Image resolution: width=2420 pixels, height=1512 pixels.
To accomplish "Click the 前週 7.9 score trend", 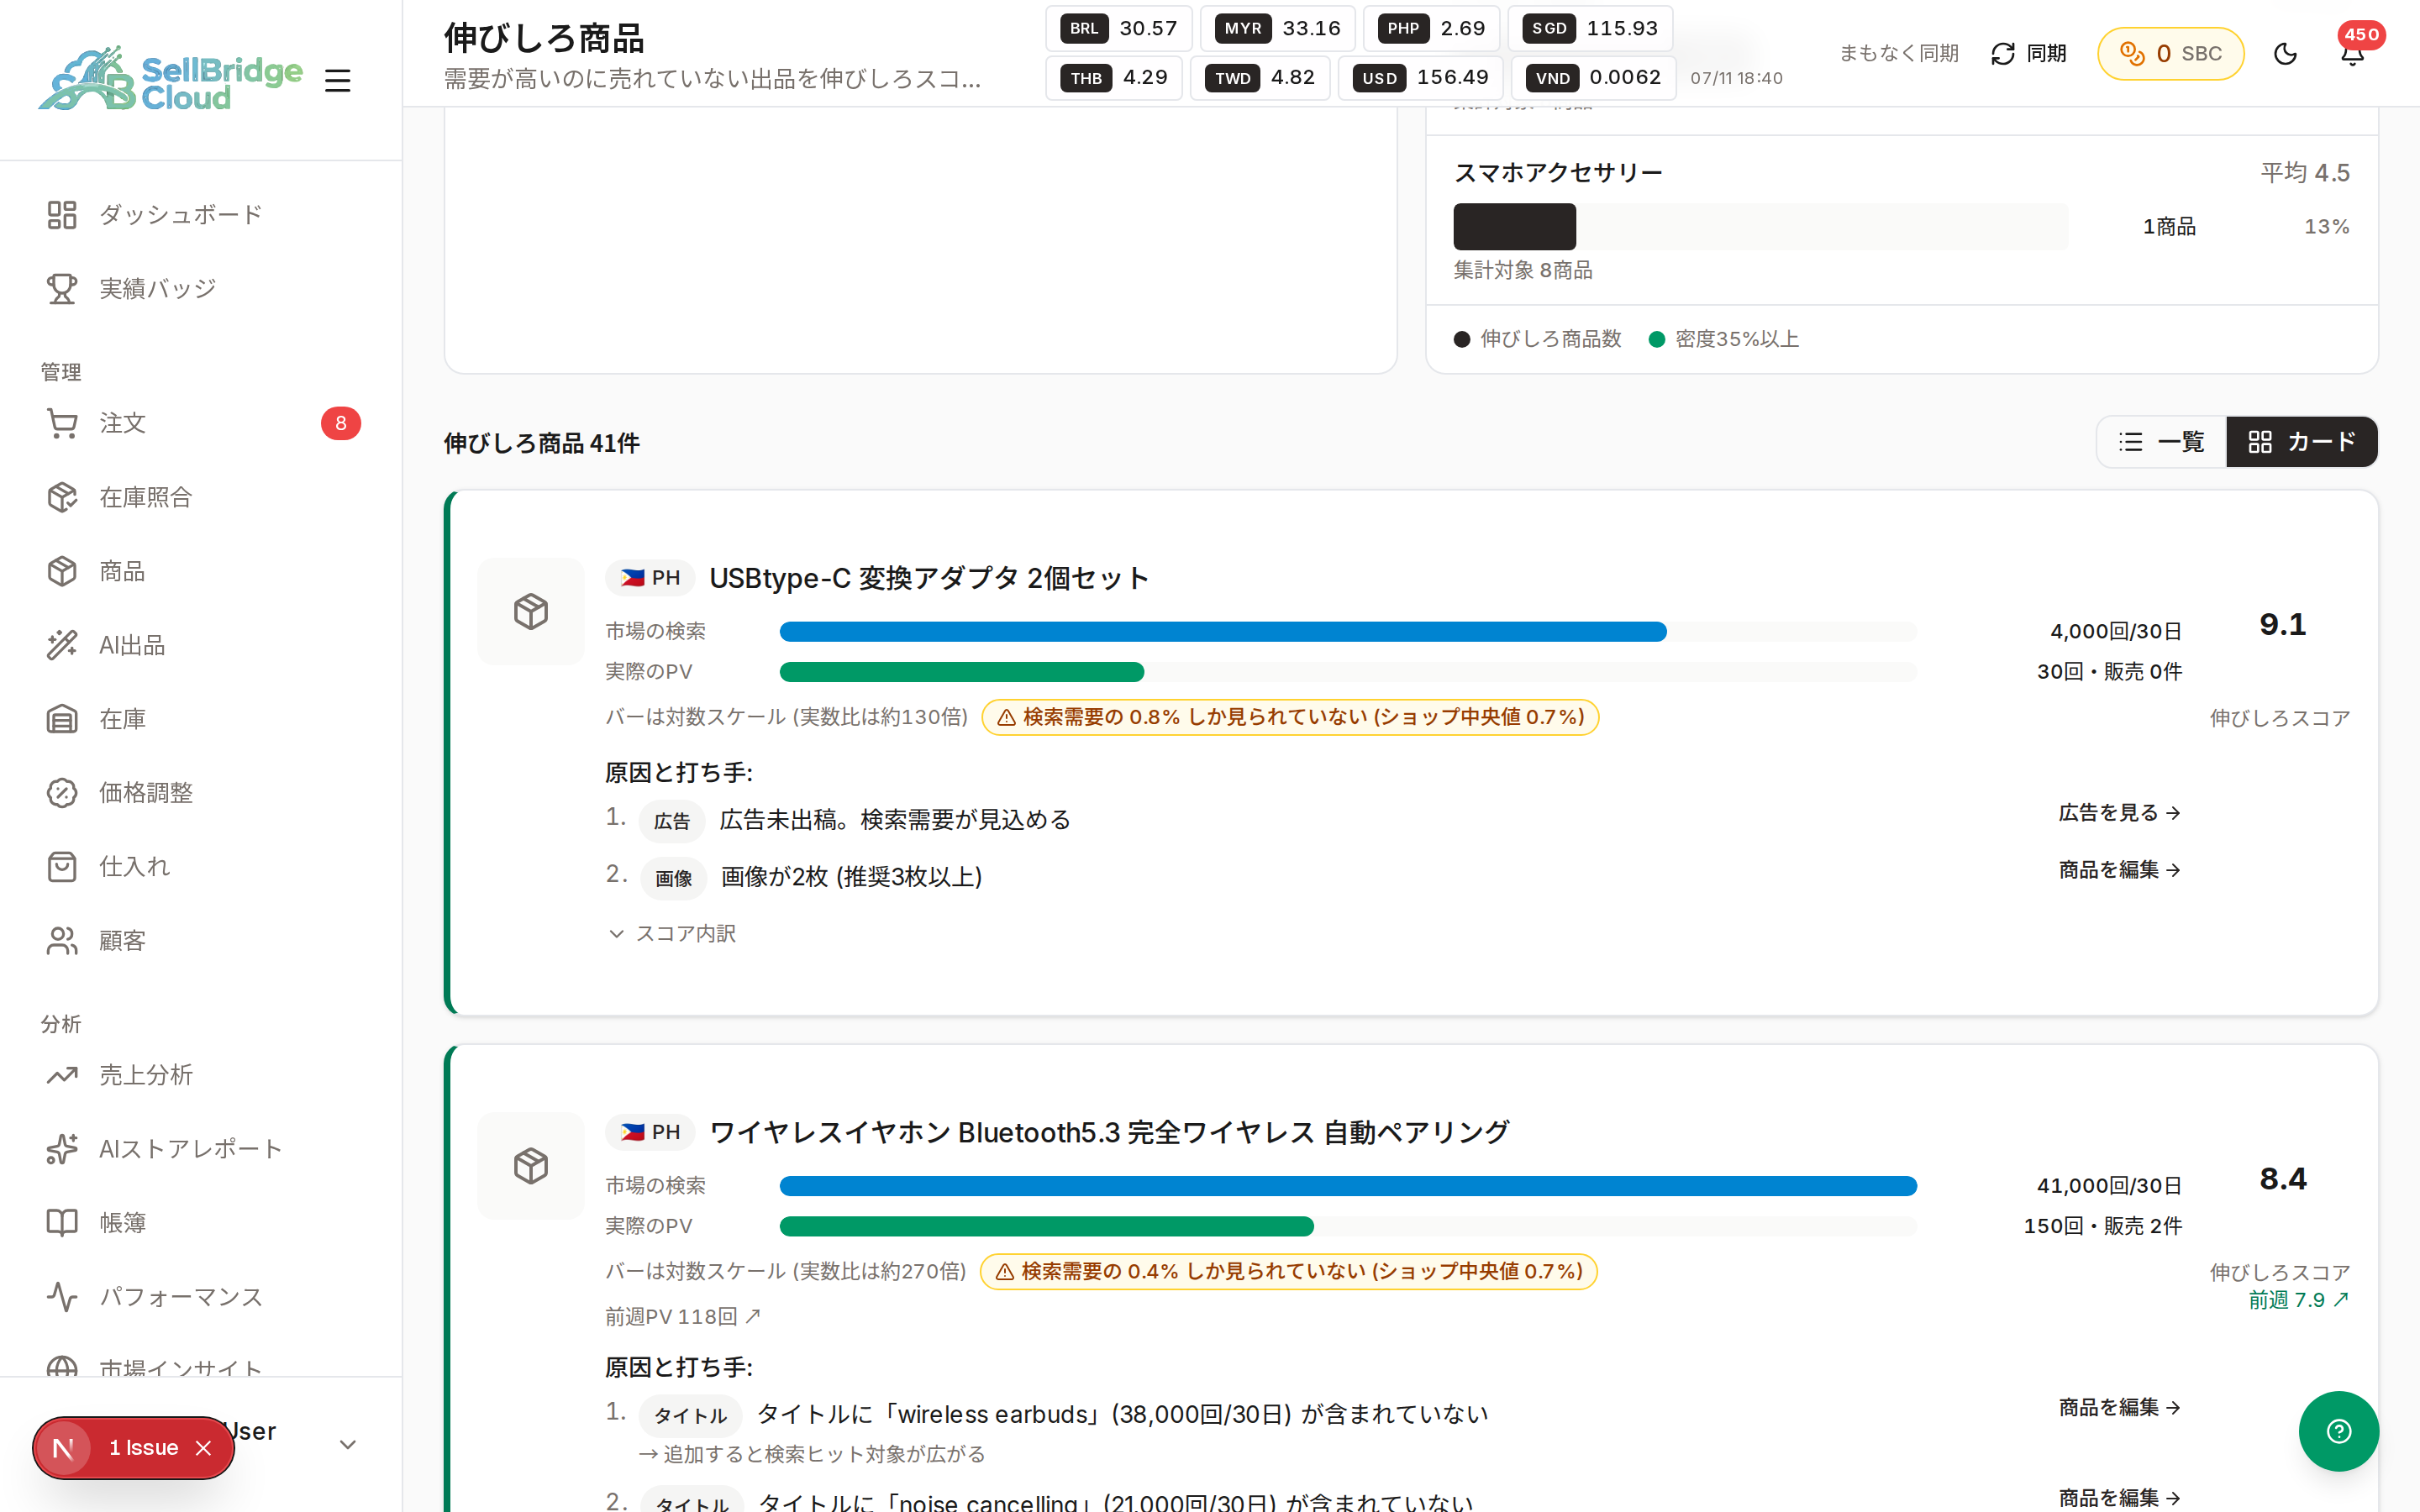I will click(2298, 1300).
